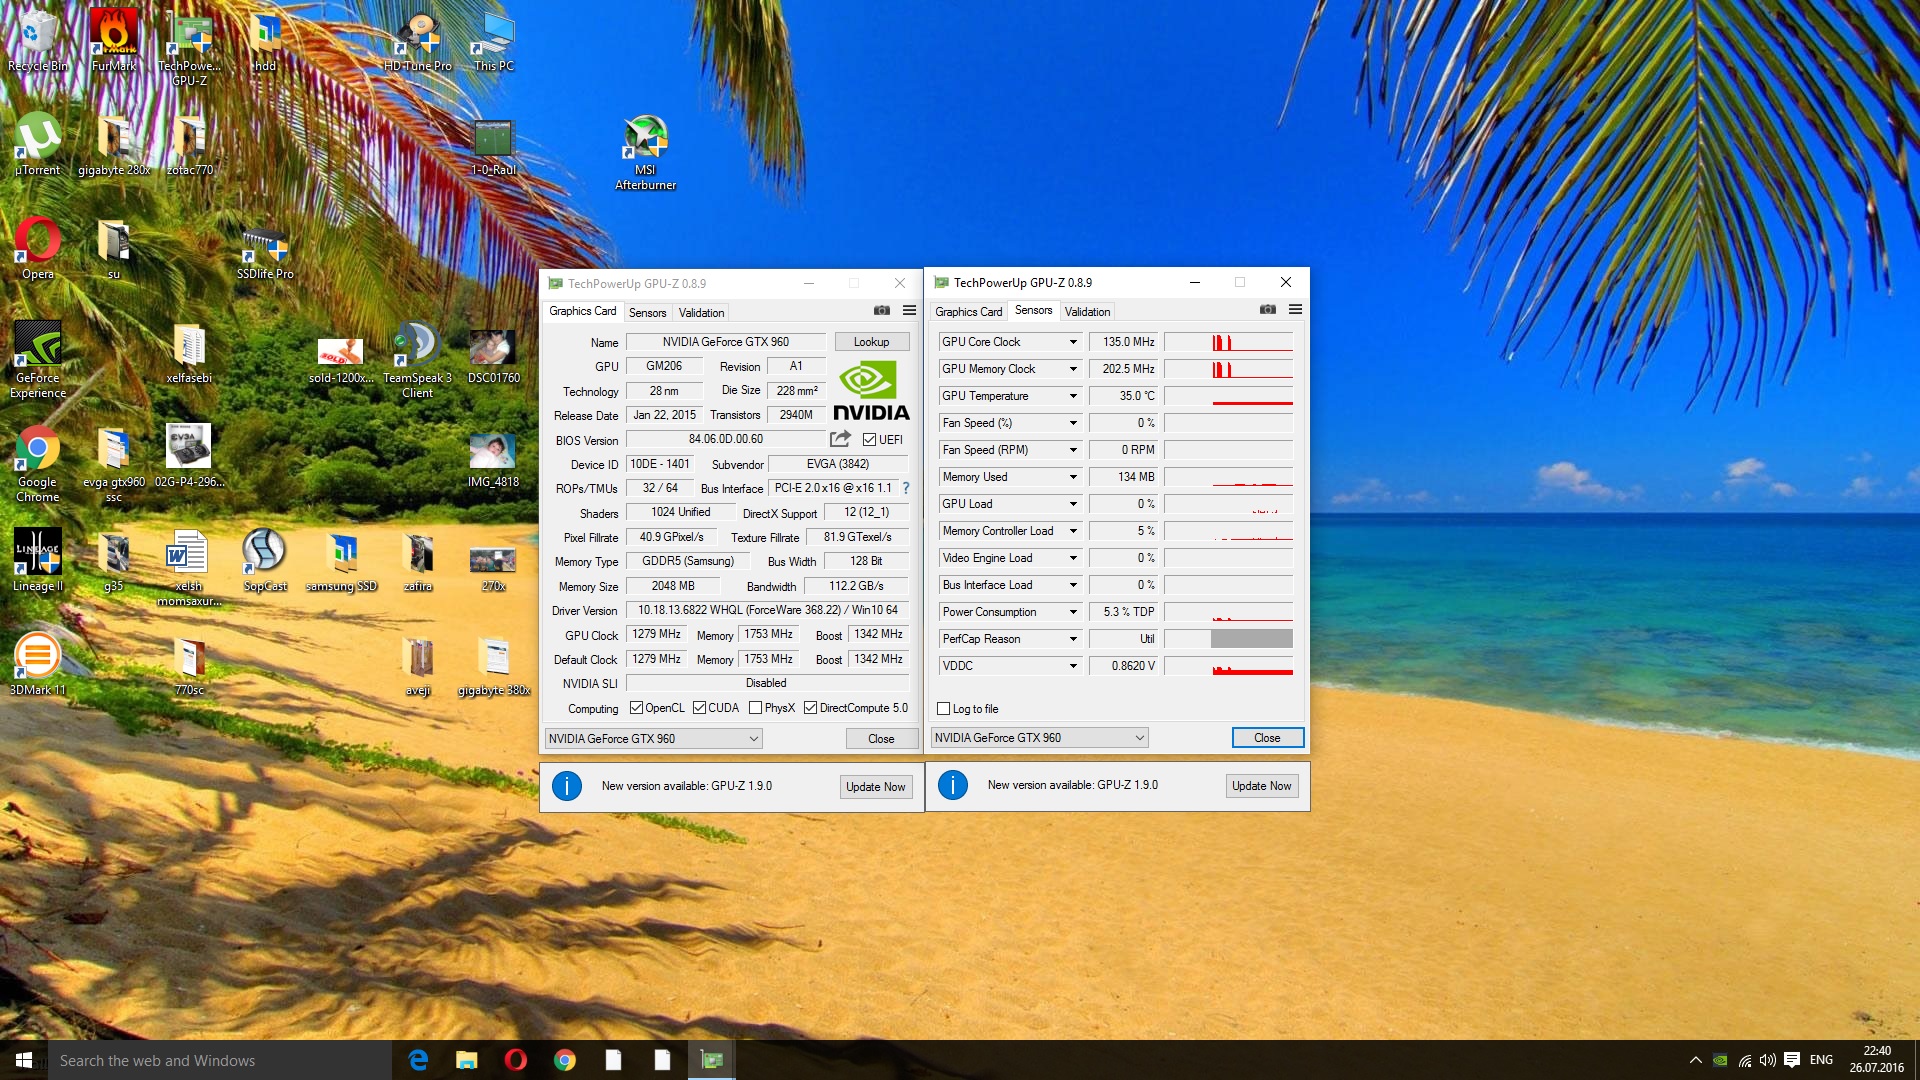1920x1080 pixels.
Task: Toggle the PhysX checkbox
Action: (756, 708)
